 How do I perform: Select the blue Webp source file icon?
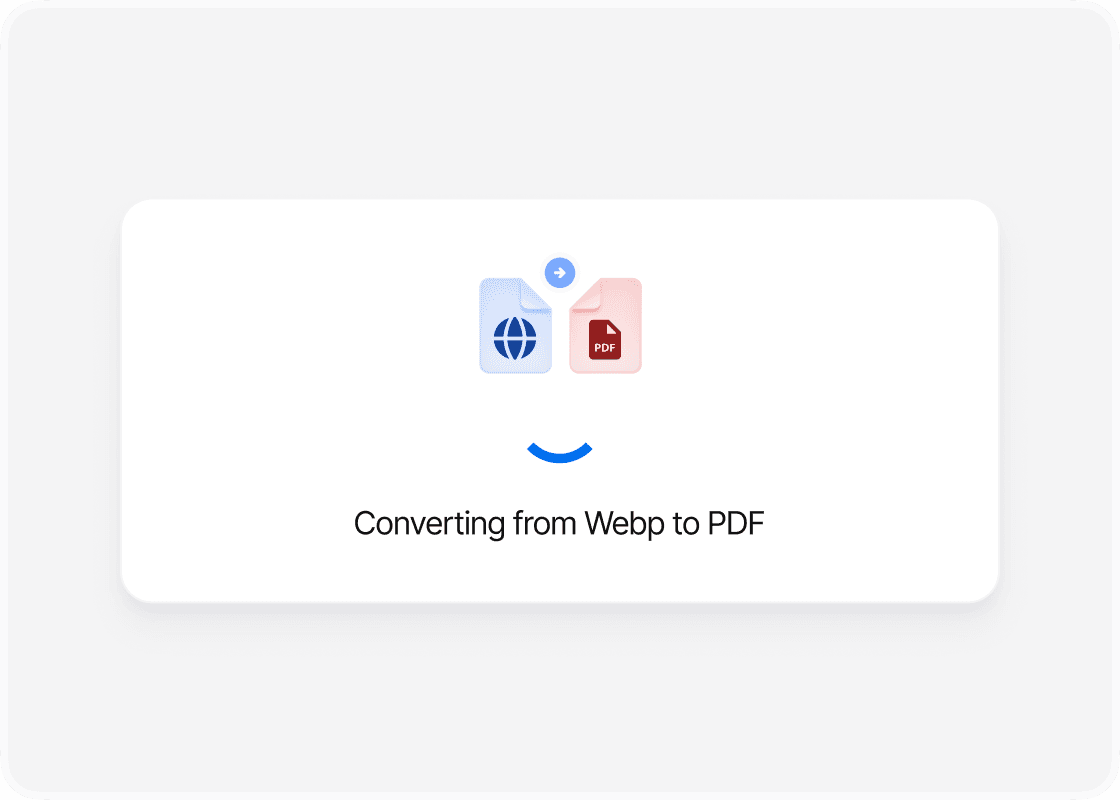click(x=516, y=326)
